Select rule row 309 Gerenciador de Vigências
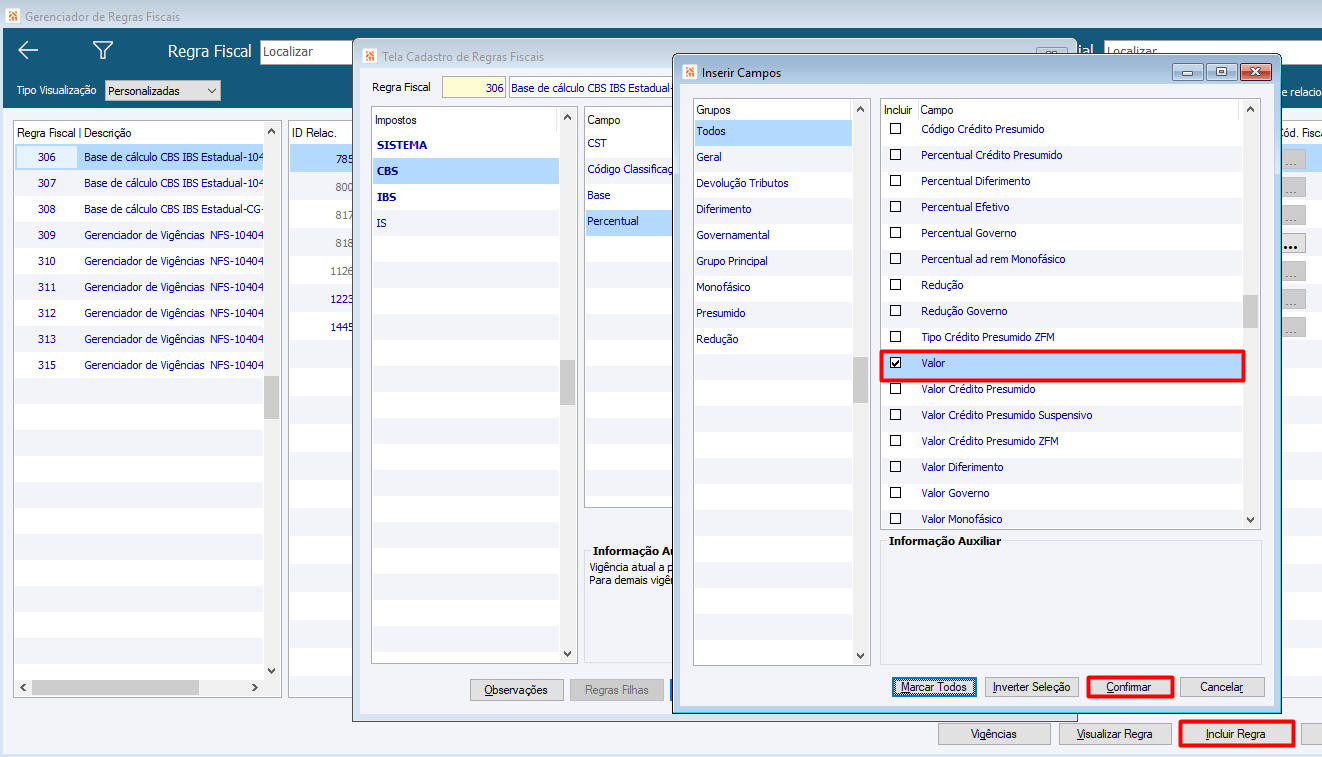1322x757 pixels. point(139,235)
